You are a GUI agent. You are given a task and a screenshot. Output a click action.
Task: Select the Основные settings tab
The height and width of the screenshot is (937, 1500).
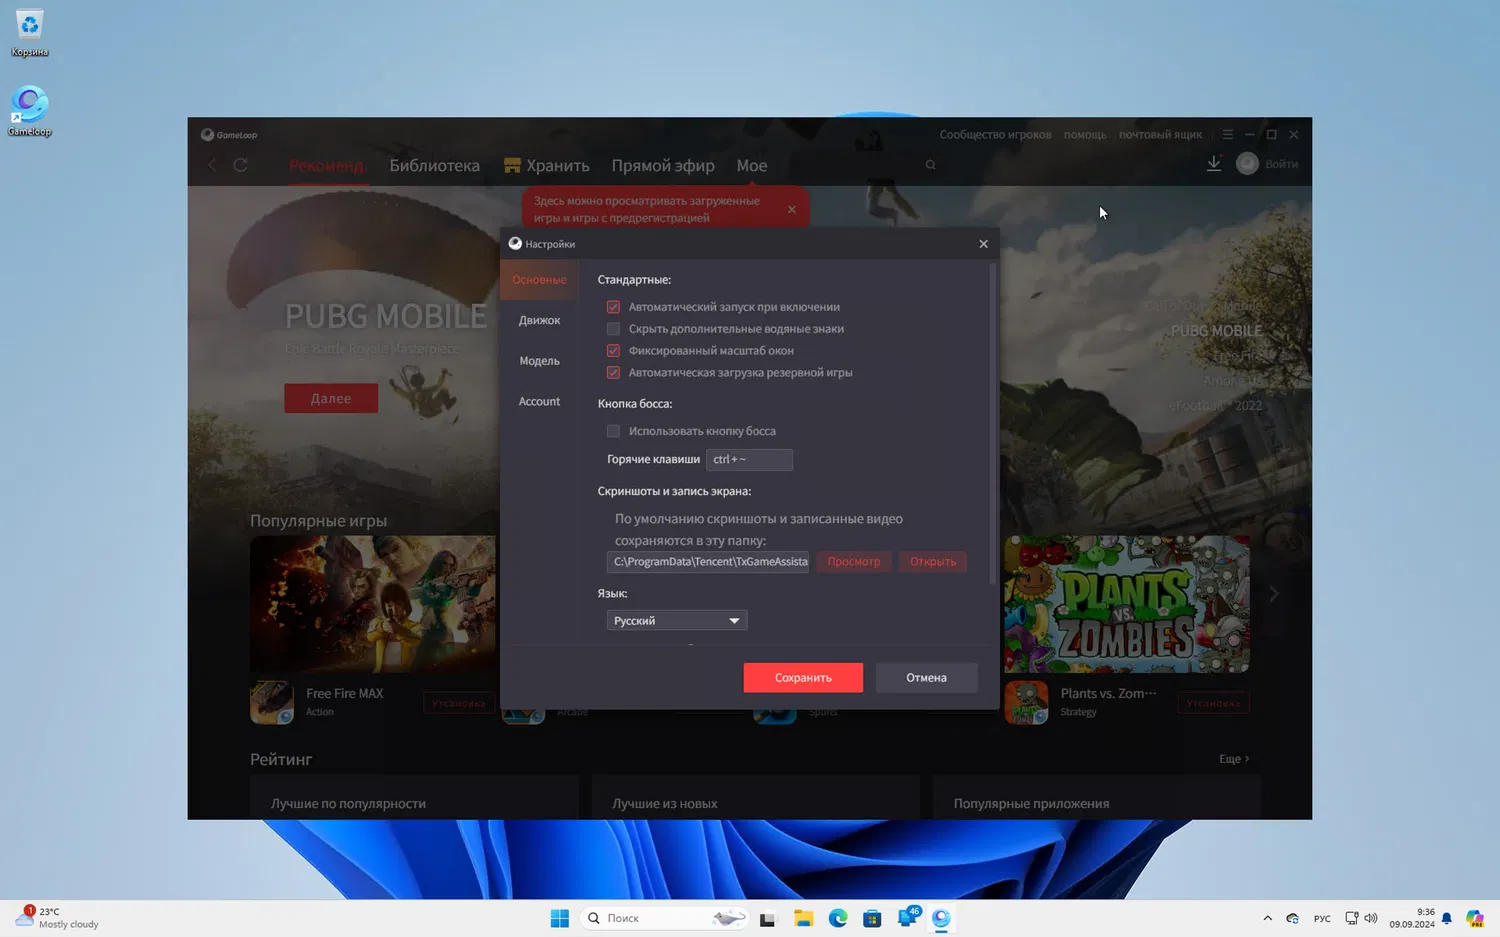click(x=539, y=280)
